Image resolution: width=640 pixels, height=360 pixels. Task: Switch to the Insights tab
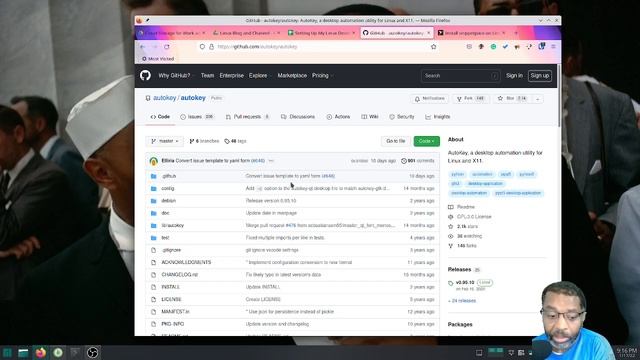click(438, 117)
